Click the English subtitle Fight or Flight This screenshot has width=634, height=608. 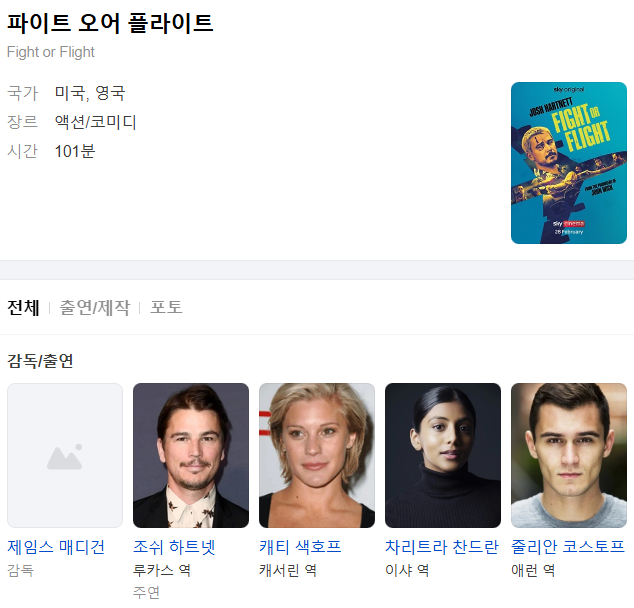pyautogui.click(x=51, y=52)
